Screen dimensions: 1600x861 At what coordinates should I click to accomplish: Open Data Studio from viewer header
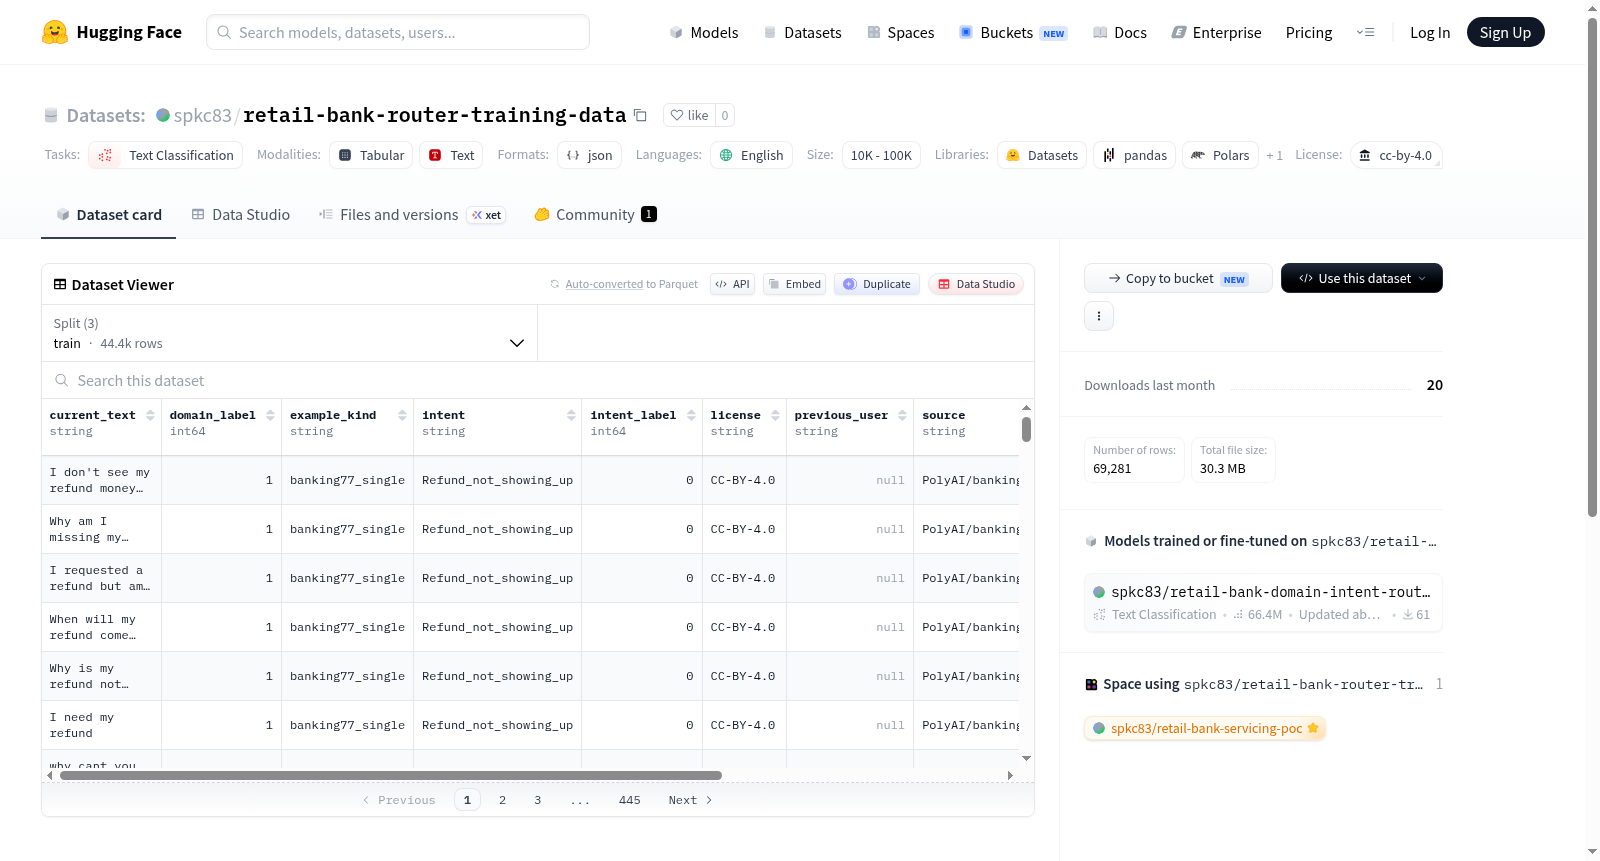[x=976, y=284]
